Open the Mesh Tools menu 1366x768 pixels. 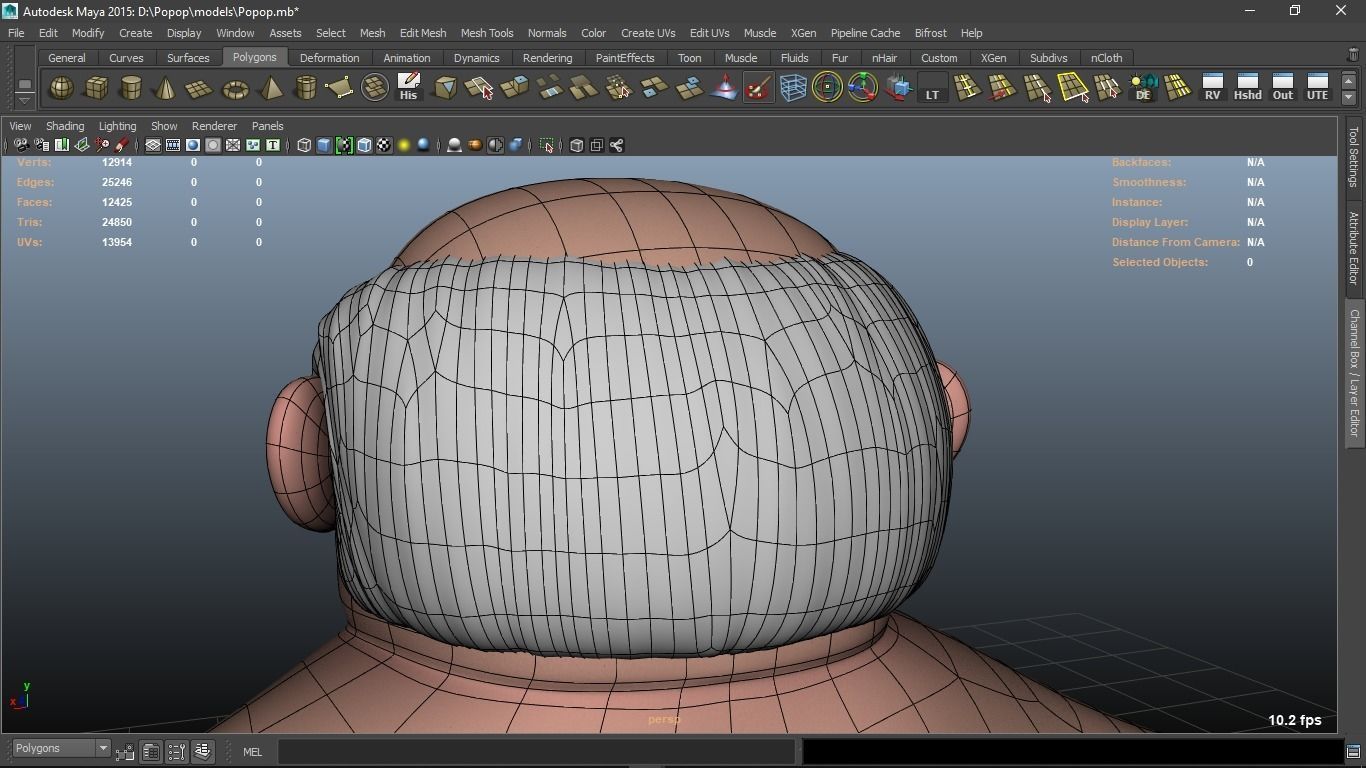pos(487,33)
